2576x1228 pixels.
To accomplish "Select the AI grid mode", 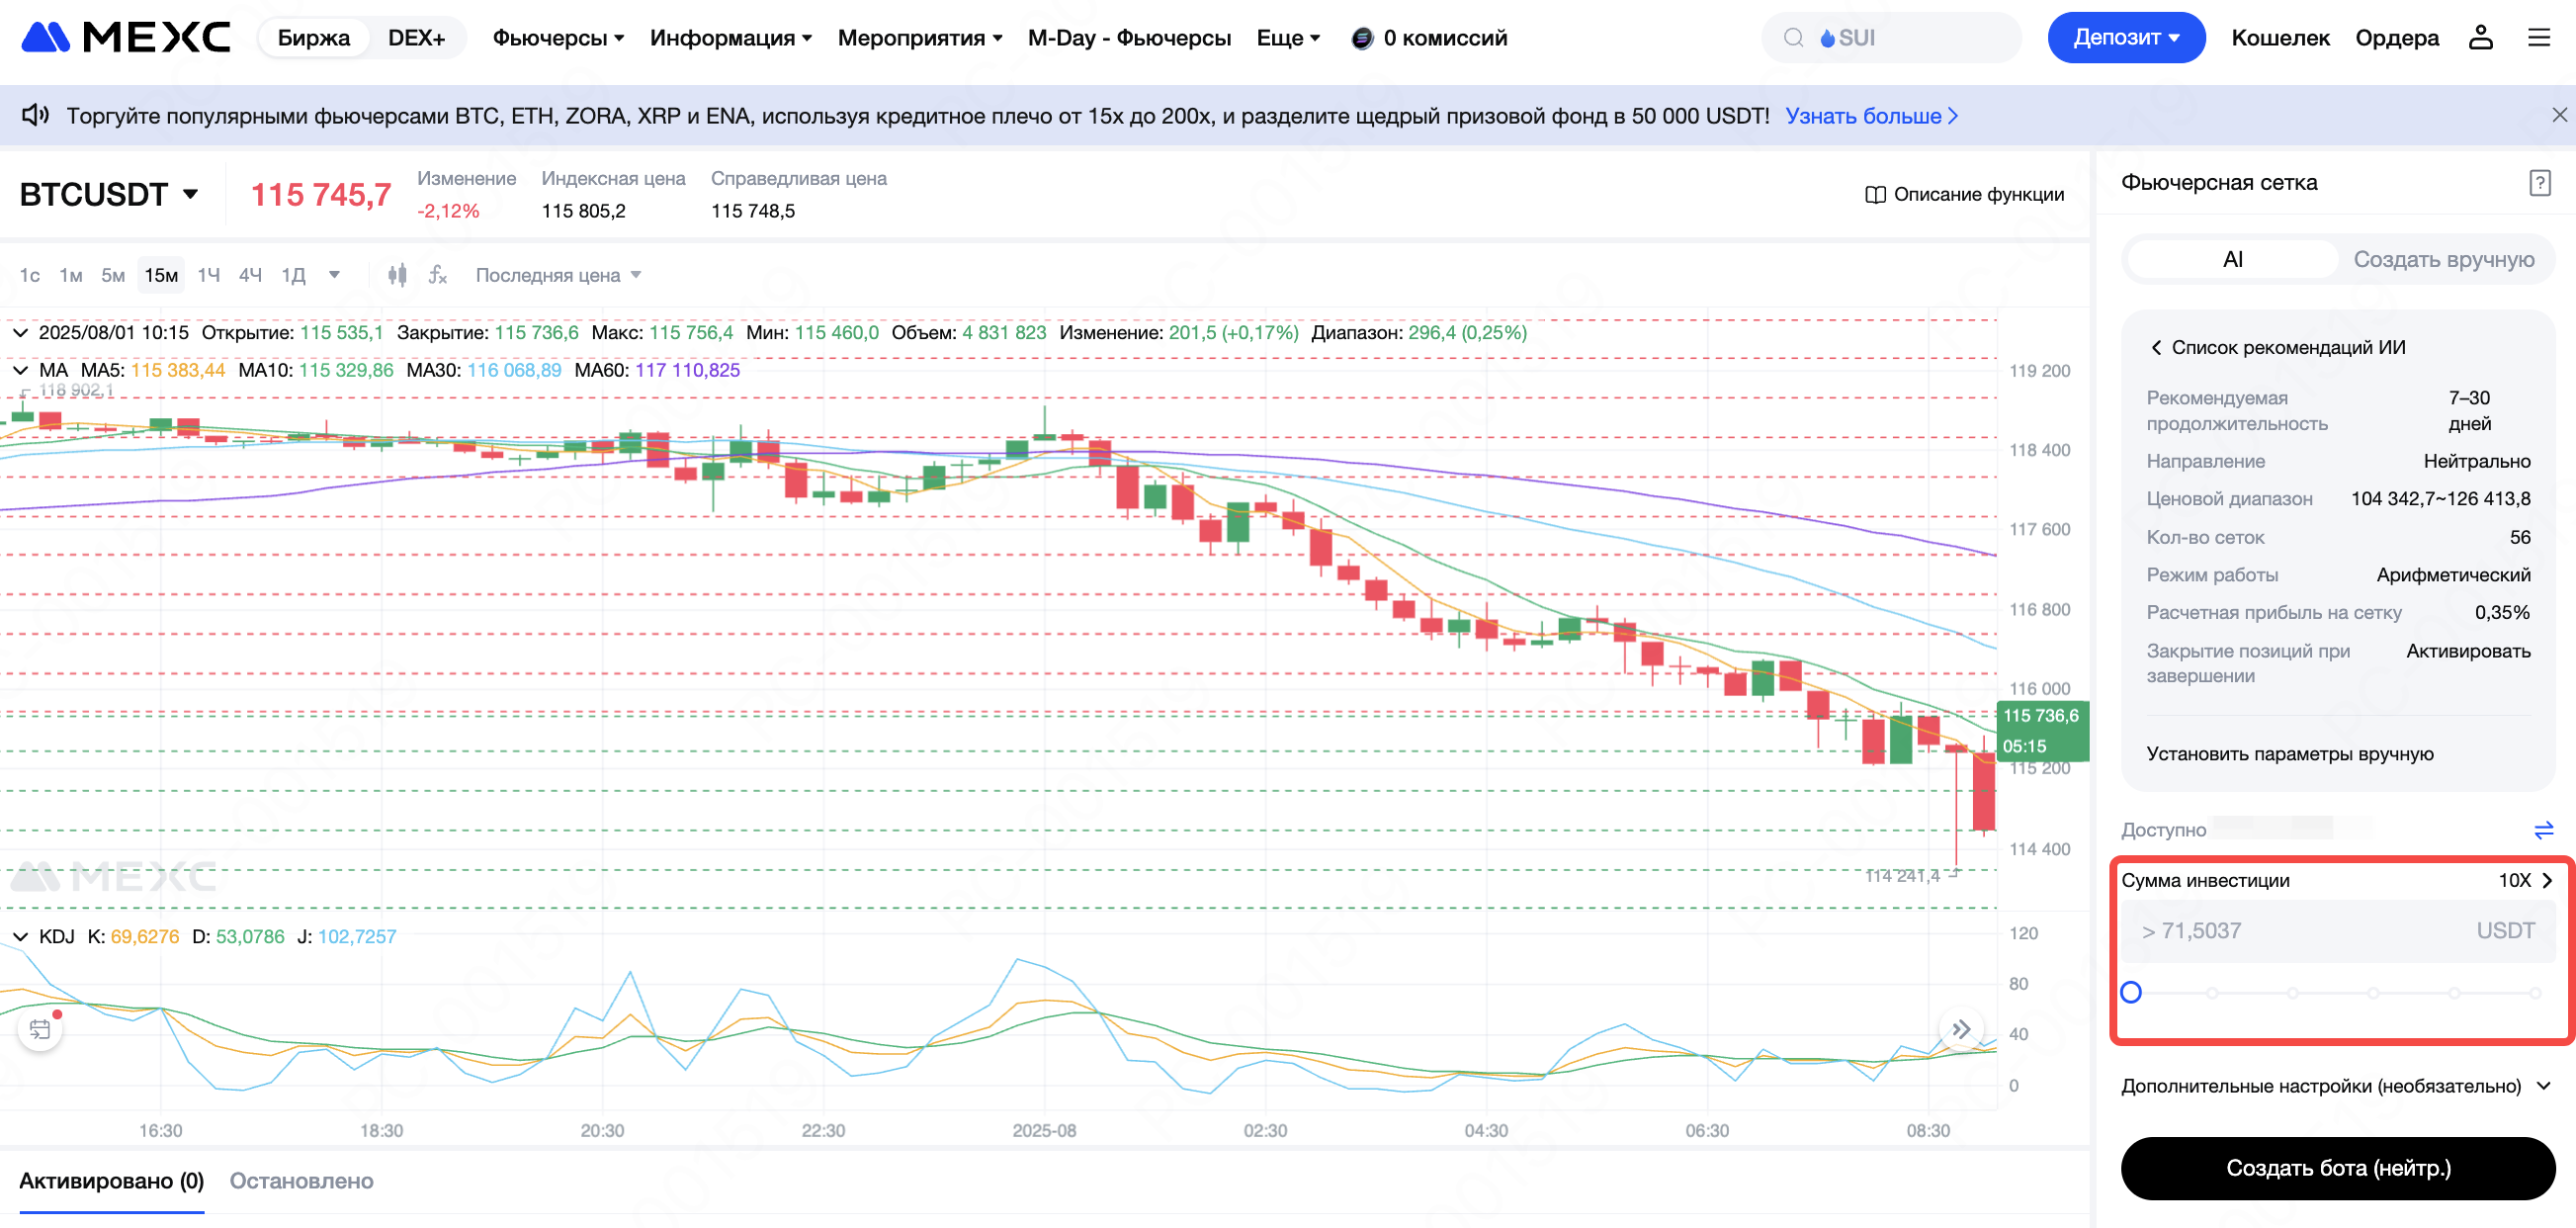I will tap(2231, 259).
